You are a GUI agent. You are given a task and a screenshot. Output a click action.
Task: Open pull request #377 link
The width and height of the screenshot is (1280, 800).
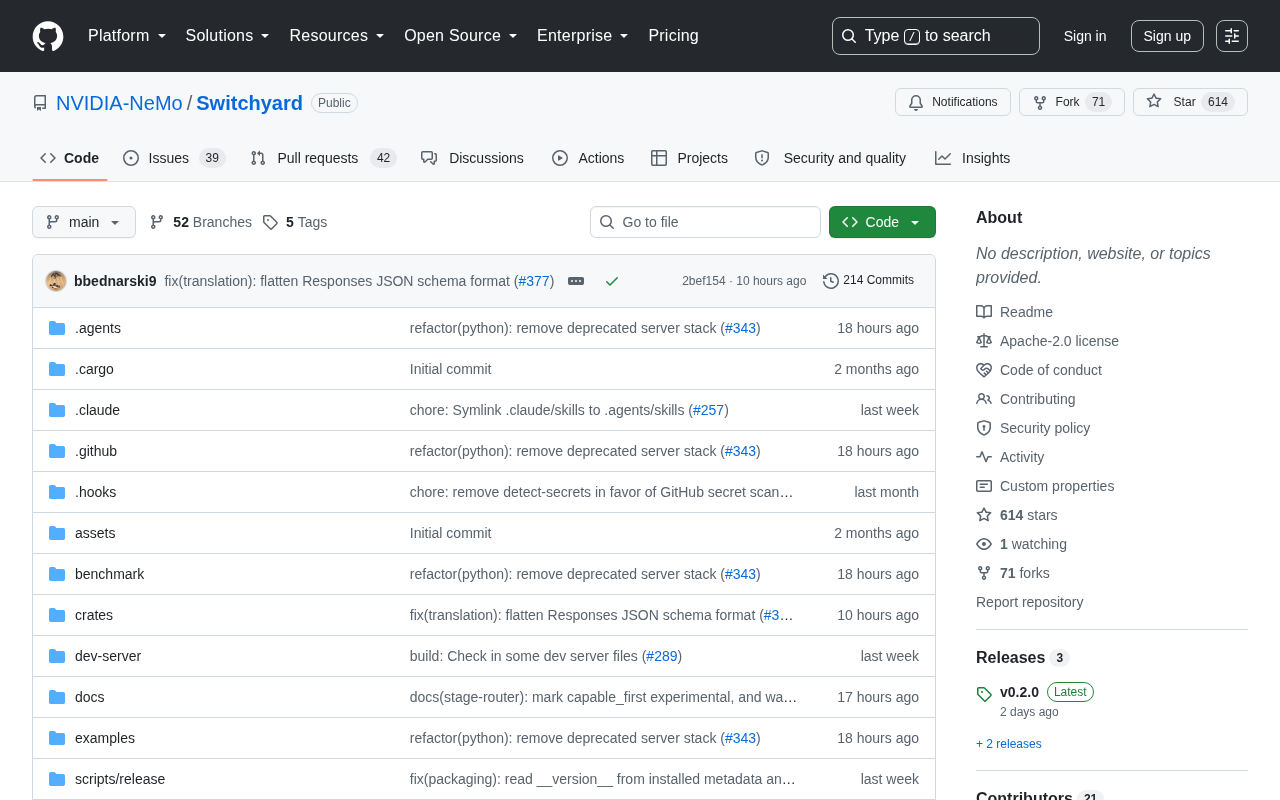pos(534,281)
